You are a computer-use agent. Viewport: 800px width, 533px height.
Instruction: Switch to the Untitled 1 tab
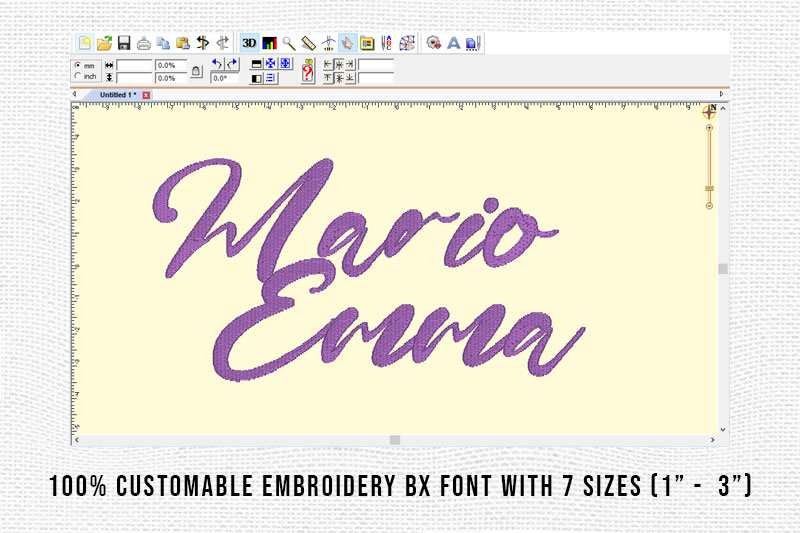(x=118, y=95)
